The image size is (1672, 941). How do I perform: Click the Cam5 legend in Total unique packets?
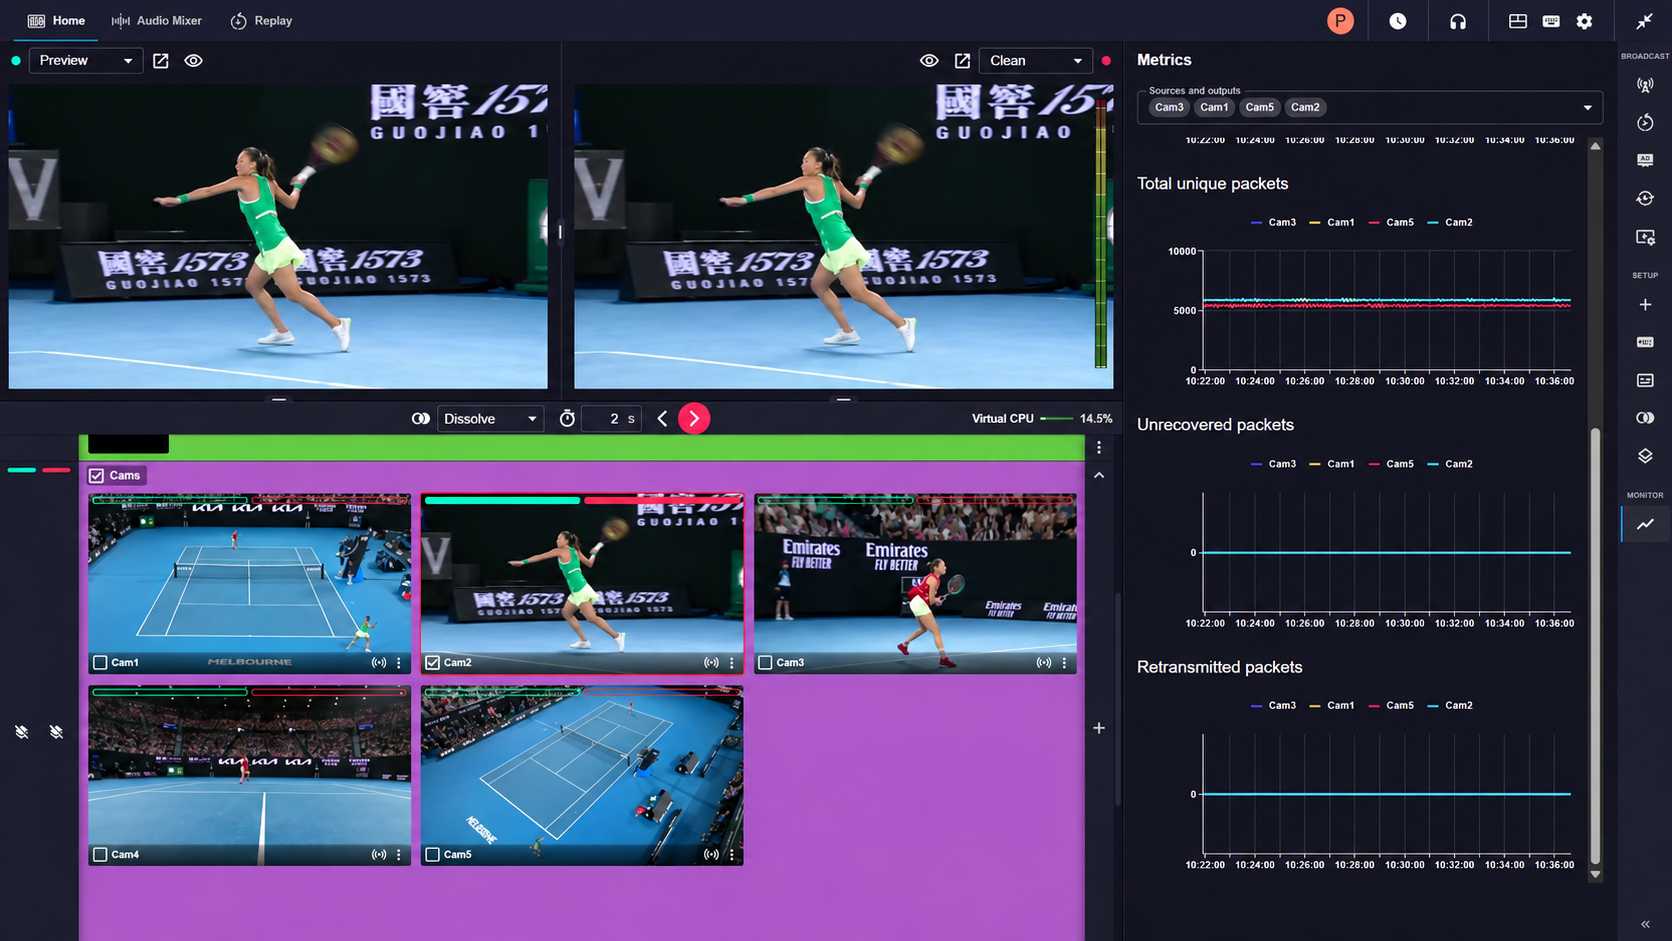[1391, 223]
